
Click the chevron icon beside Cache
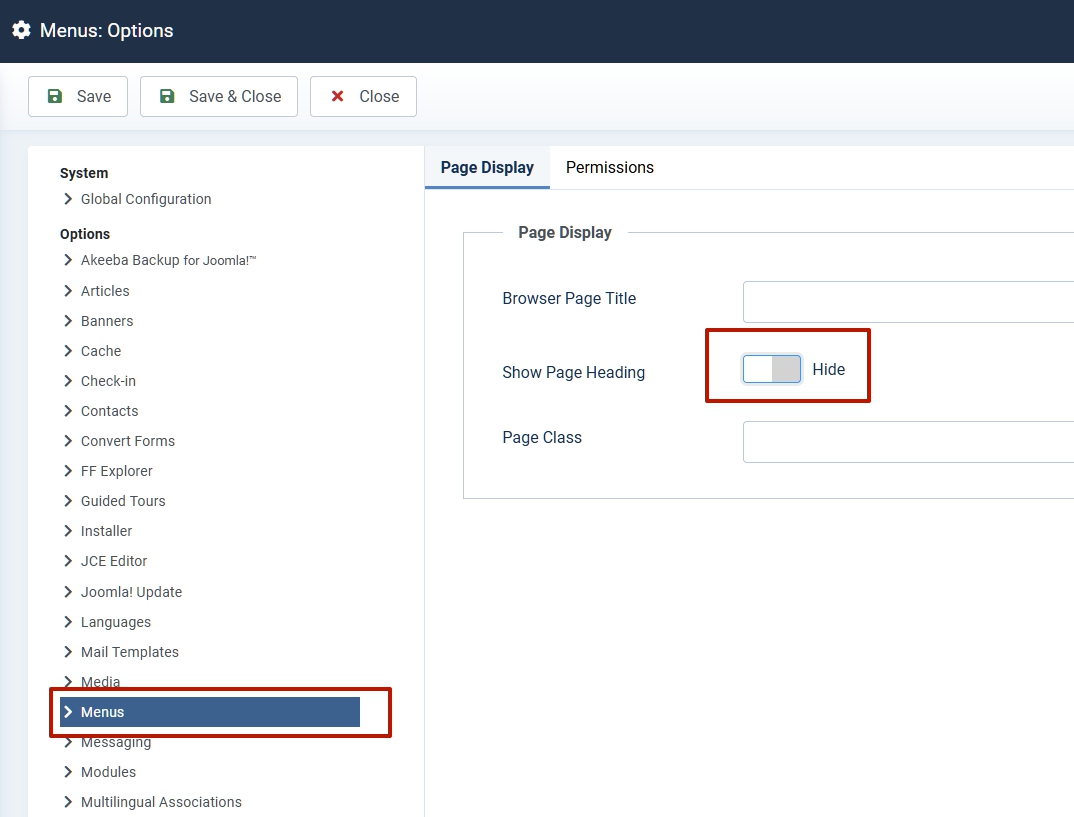[x=68, y=351]
